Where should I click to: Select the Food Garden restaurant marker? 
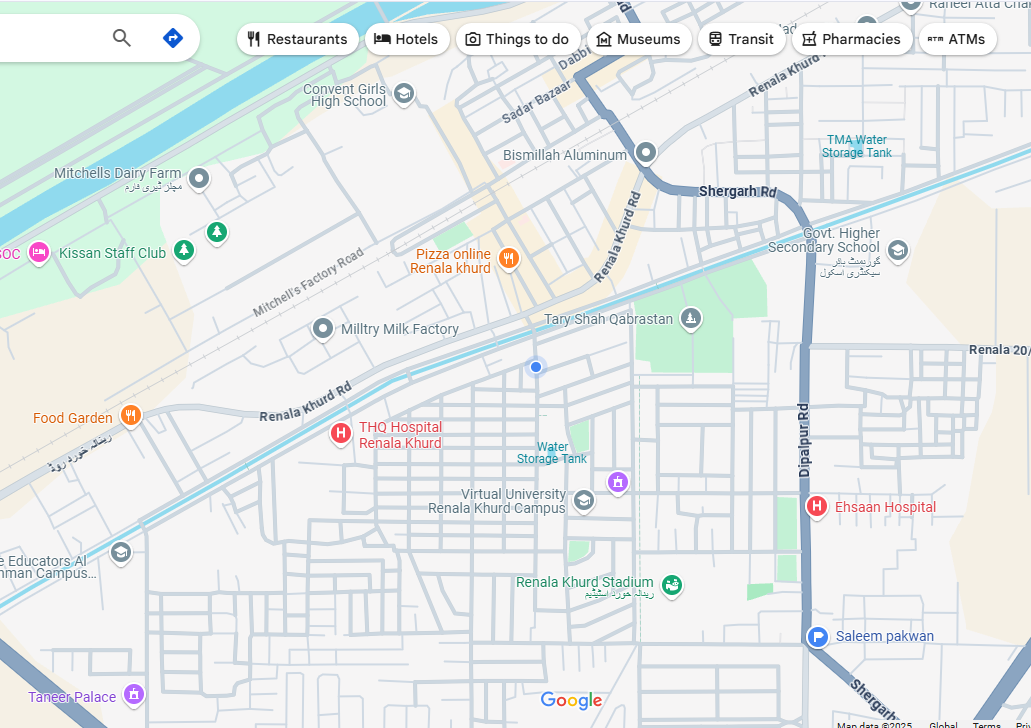130,416
